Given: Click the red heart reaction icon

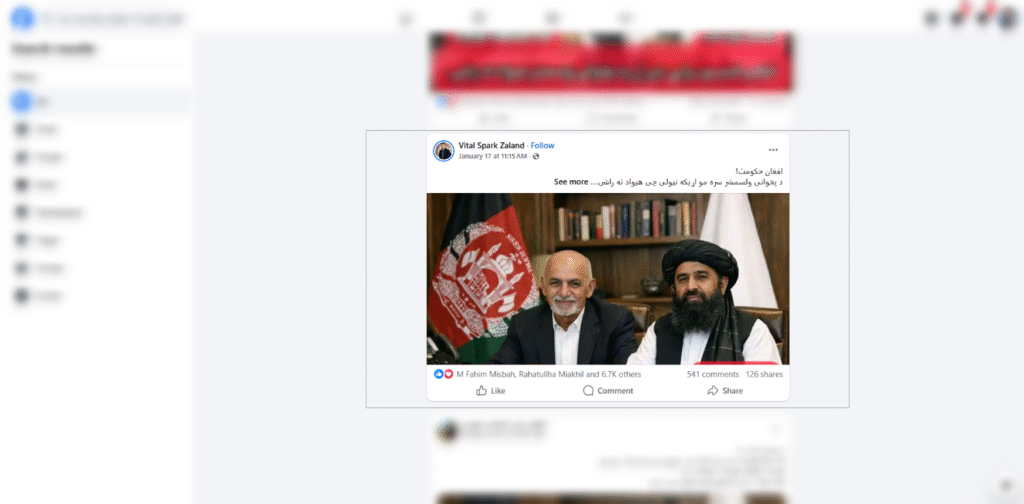Looking at the screenshot, I should tap(449, 374).
